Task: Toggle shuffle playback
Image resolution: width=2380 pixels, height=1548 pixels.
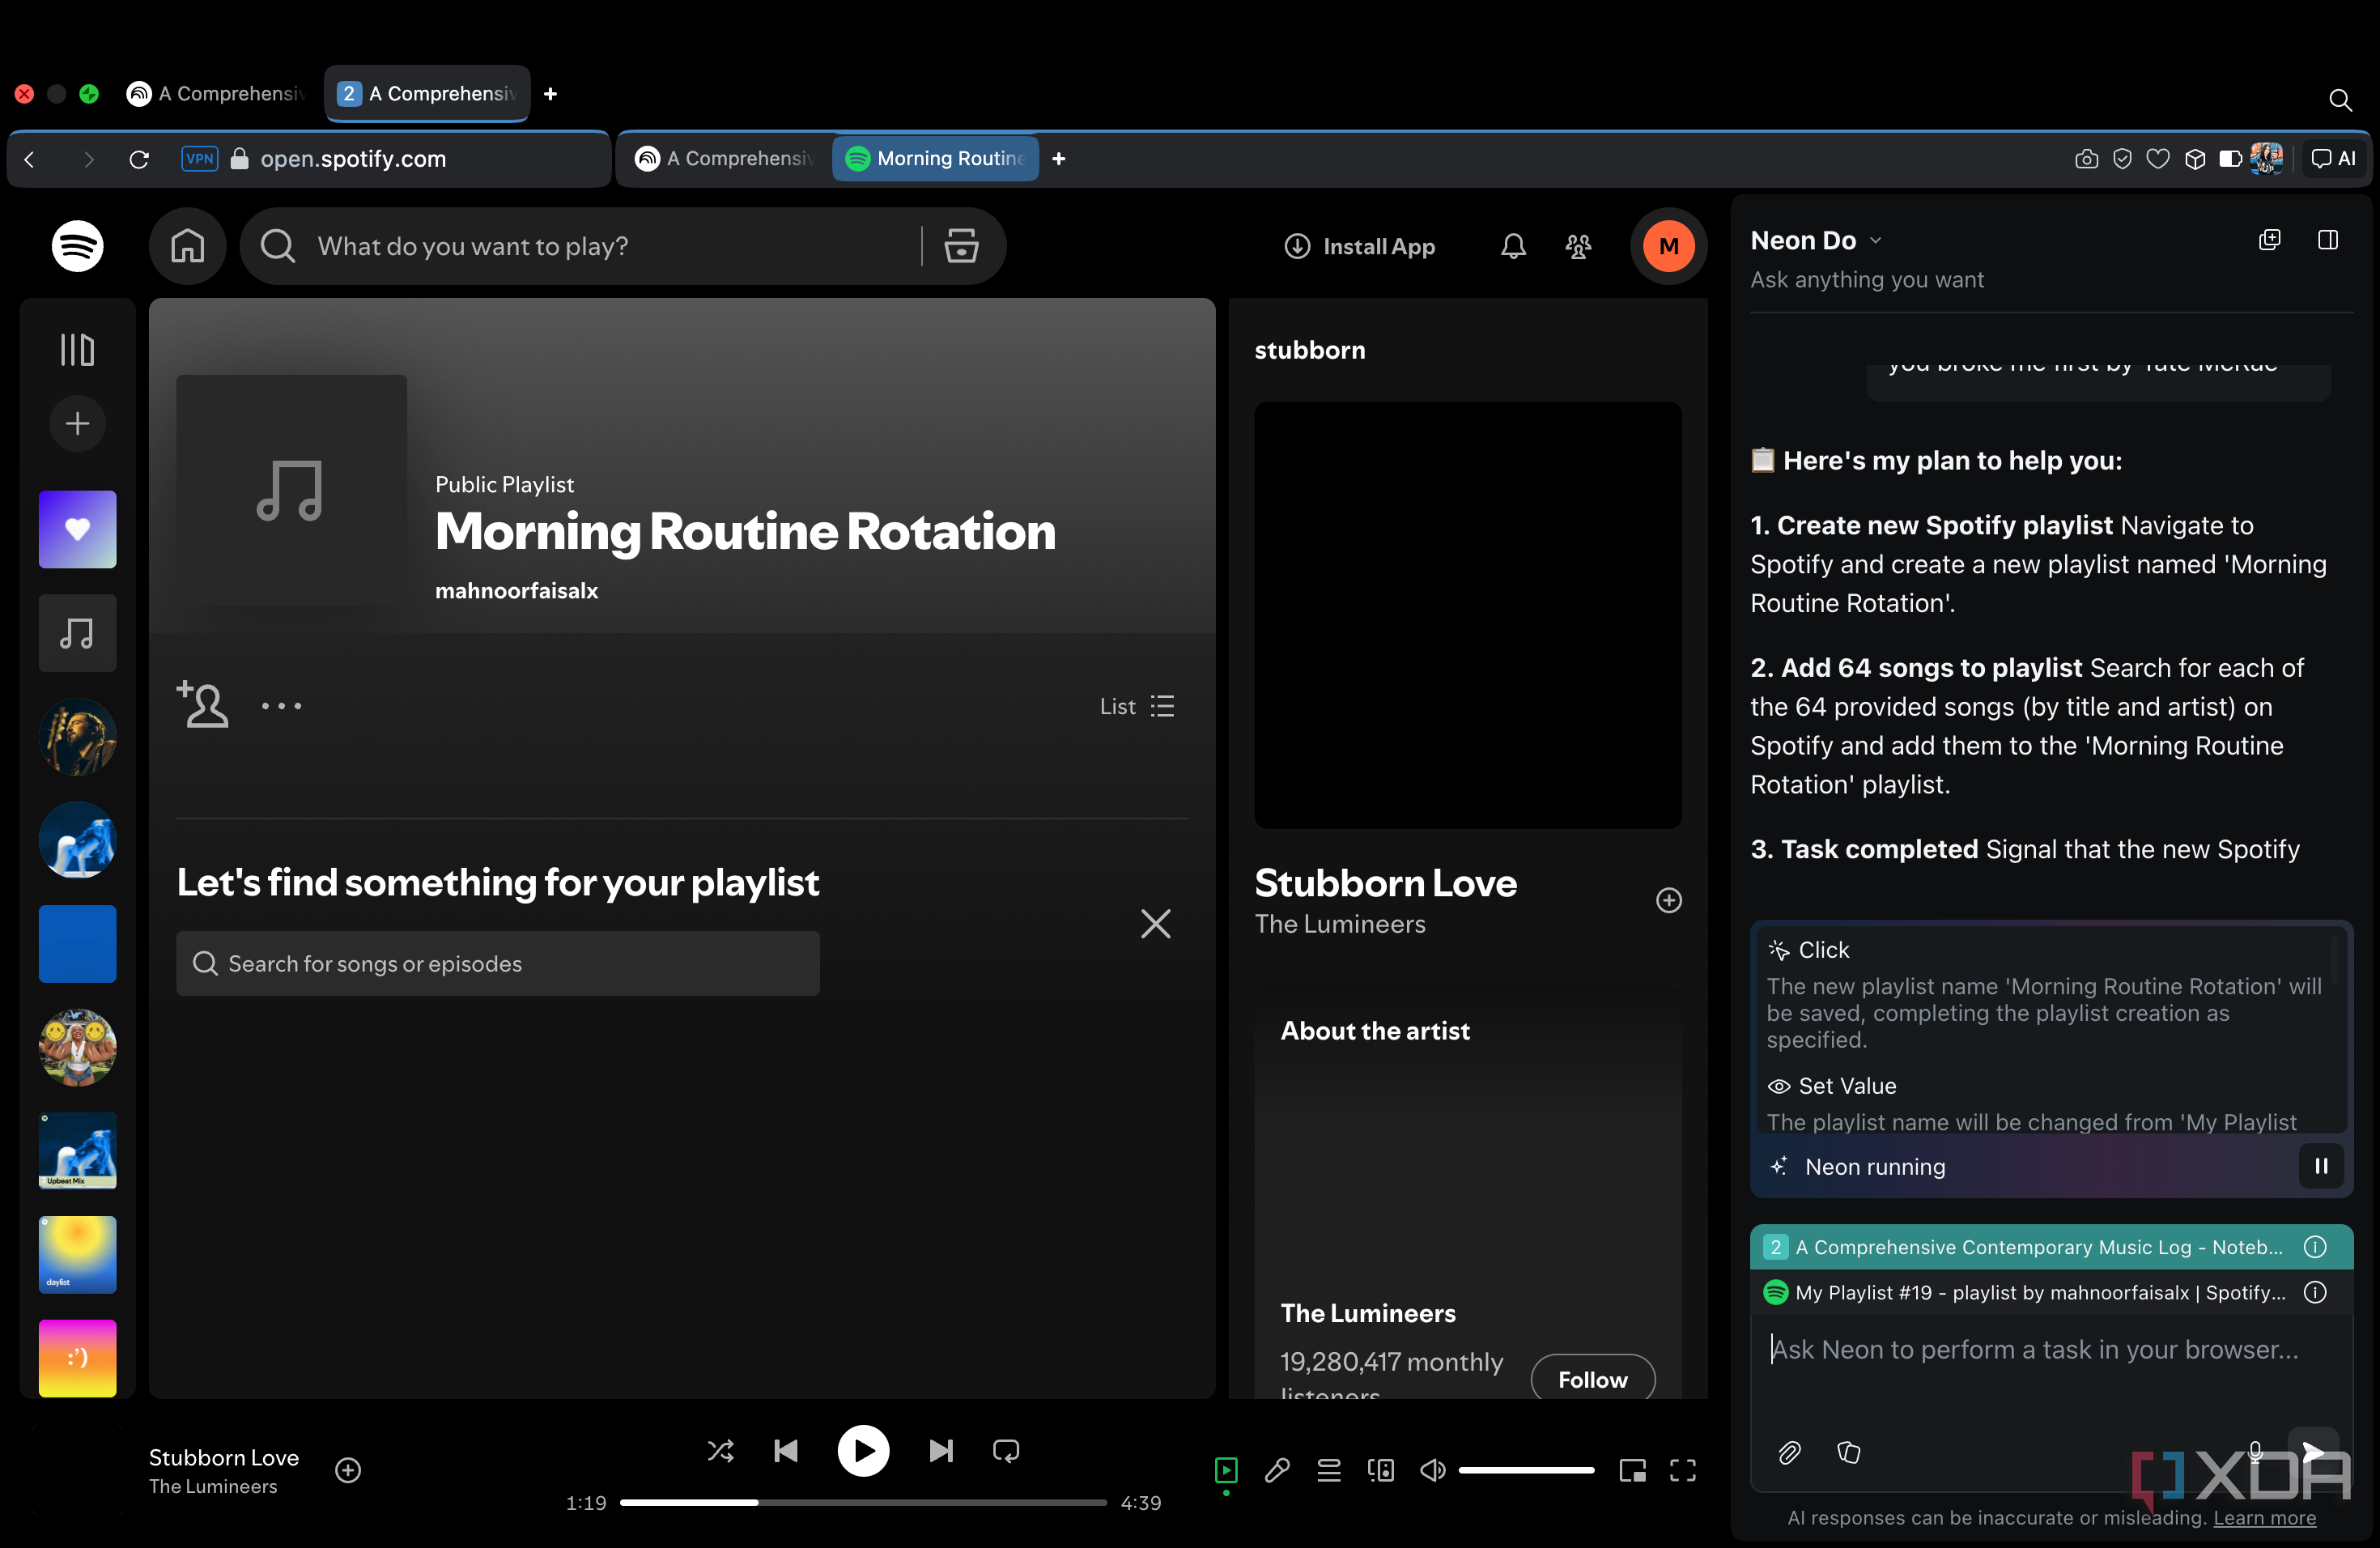Action: point(720,1450)
